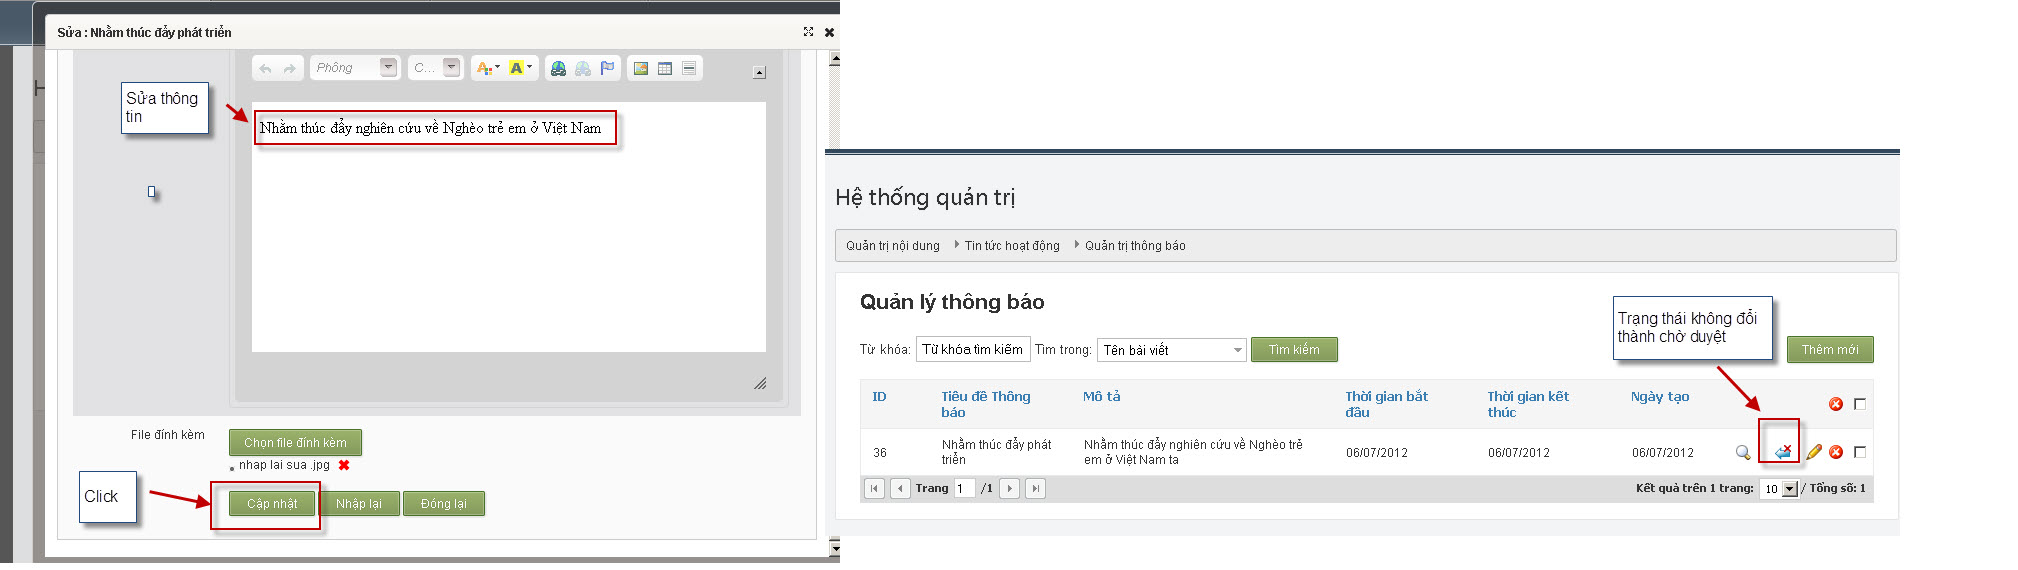Click the pencil edit icon for row 36
Viewport: 2018px width, 570px height.
pos(1814,452)
